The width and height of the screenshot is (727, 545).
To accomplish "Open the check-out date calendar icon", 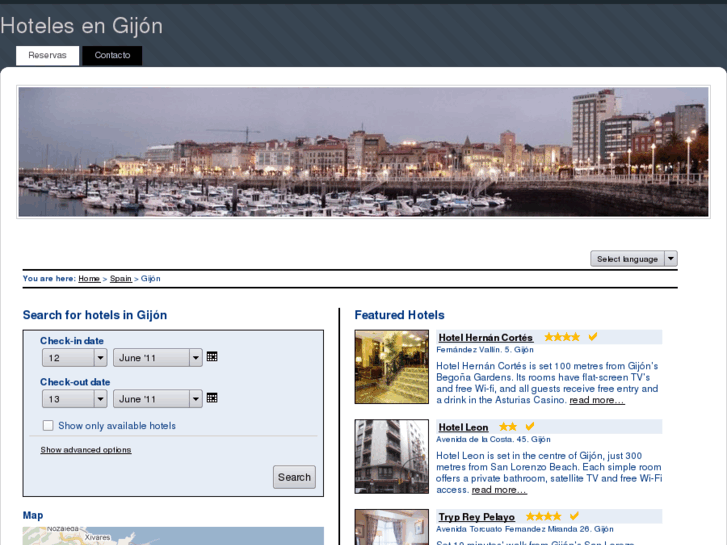I will click(x=212, y=398).
